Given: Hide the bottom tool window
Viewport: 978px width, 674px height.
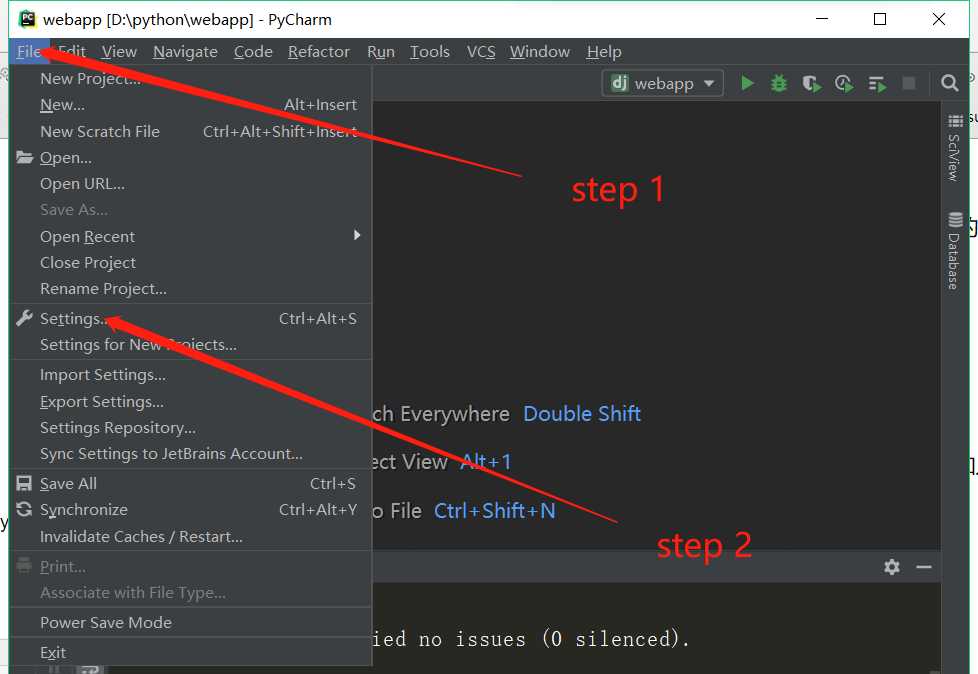Looking at the screenshot, I should click(x=924, y=567).
